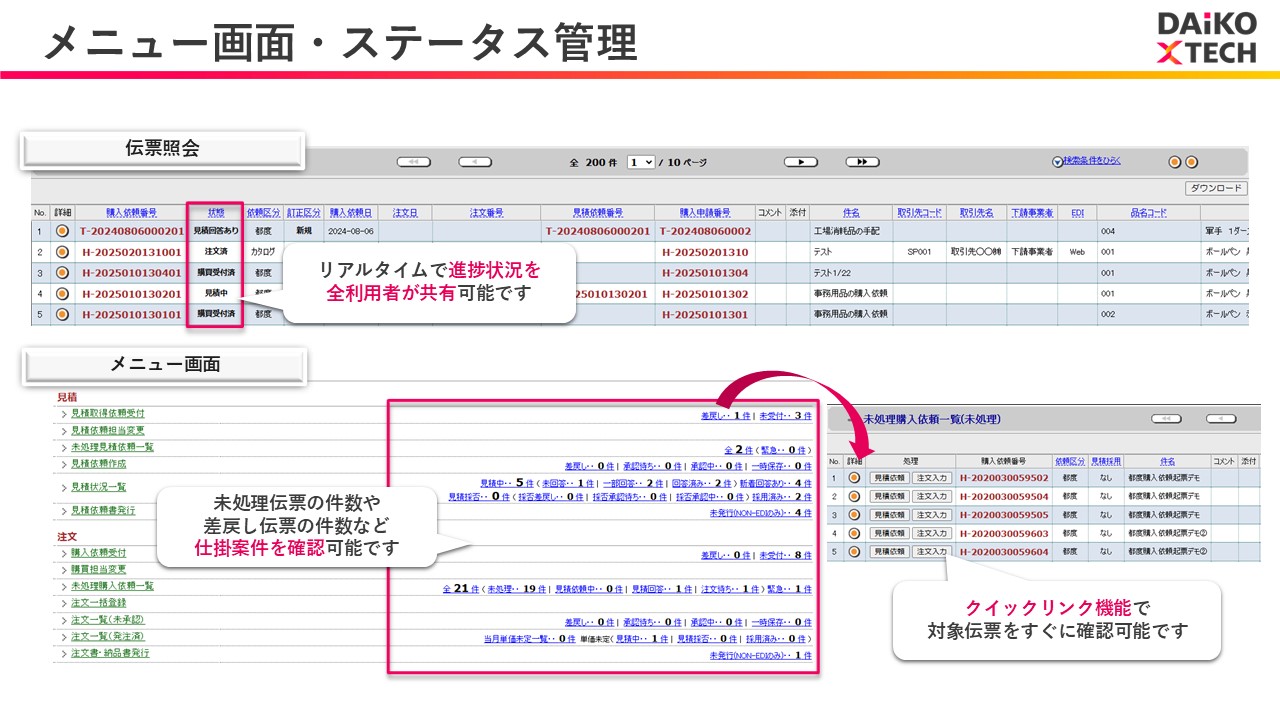
Task: Click the ダウンロード button
Action: click(x=1214, y=189)
